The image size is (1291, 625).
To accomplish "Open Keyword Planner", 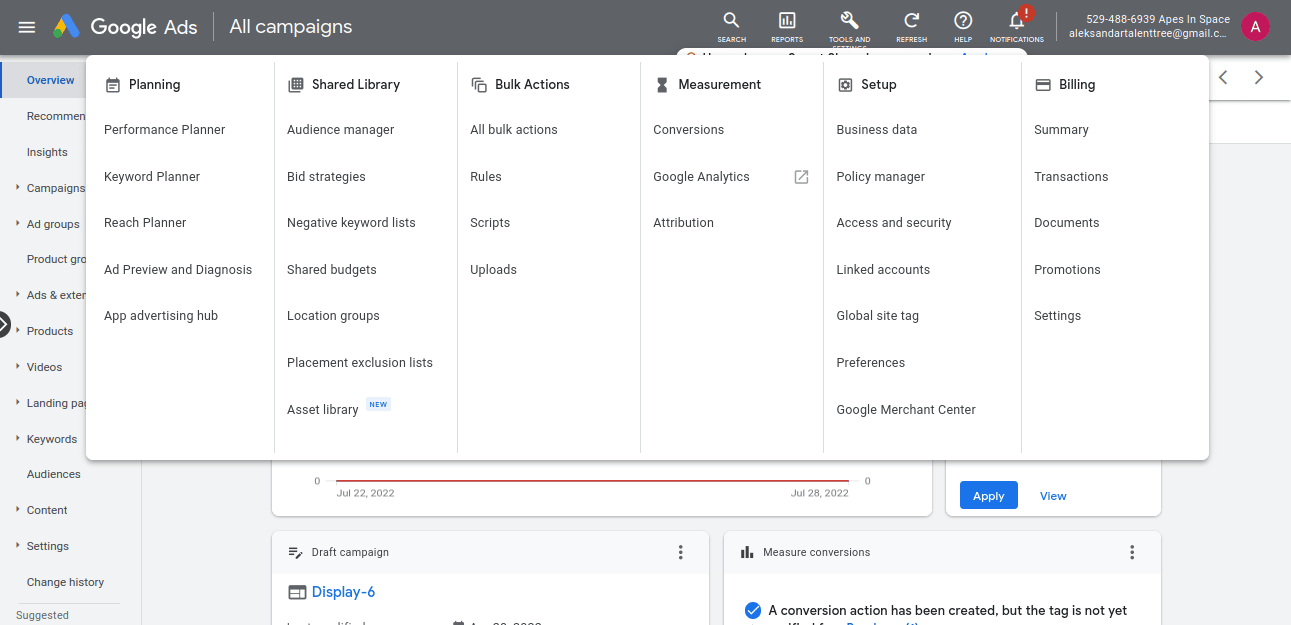I will [152, 177].
